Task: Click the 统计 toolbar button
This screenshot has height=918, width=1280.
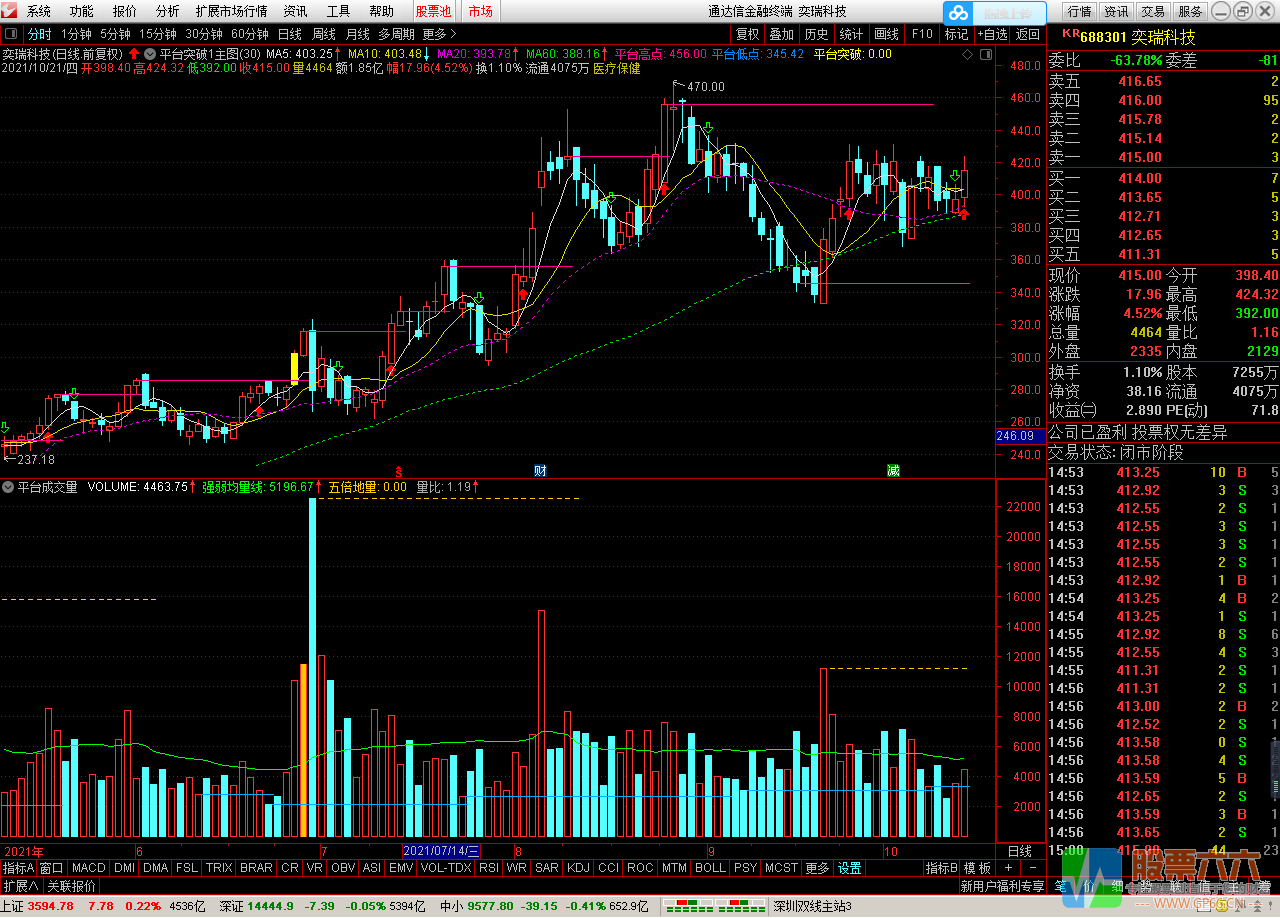Action: coord(851,34)
